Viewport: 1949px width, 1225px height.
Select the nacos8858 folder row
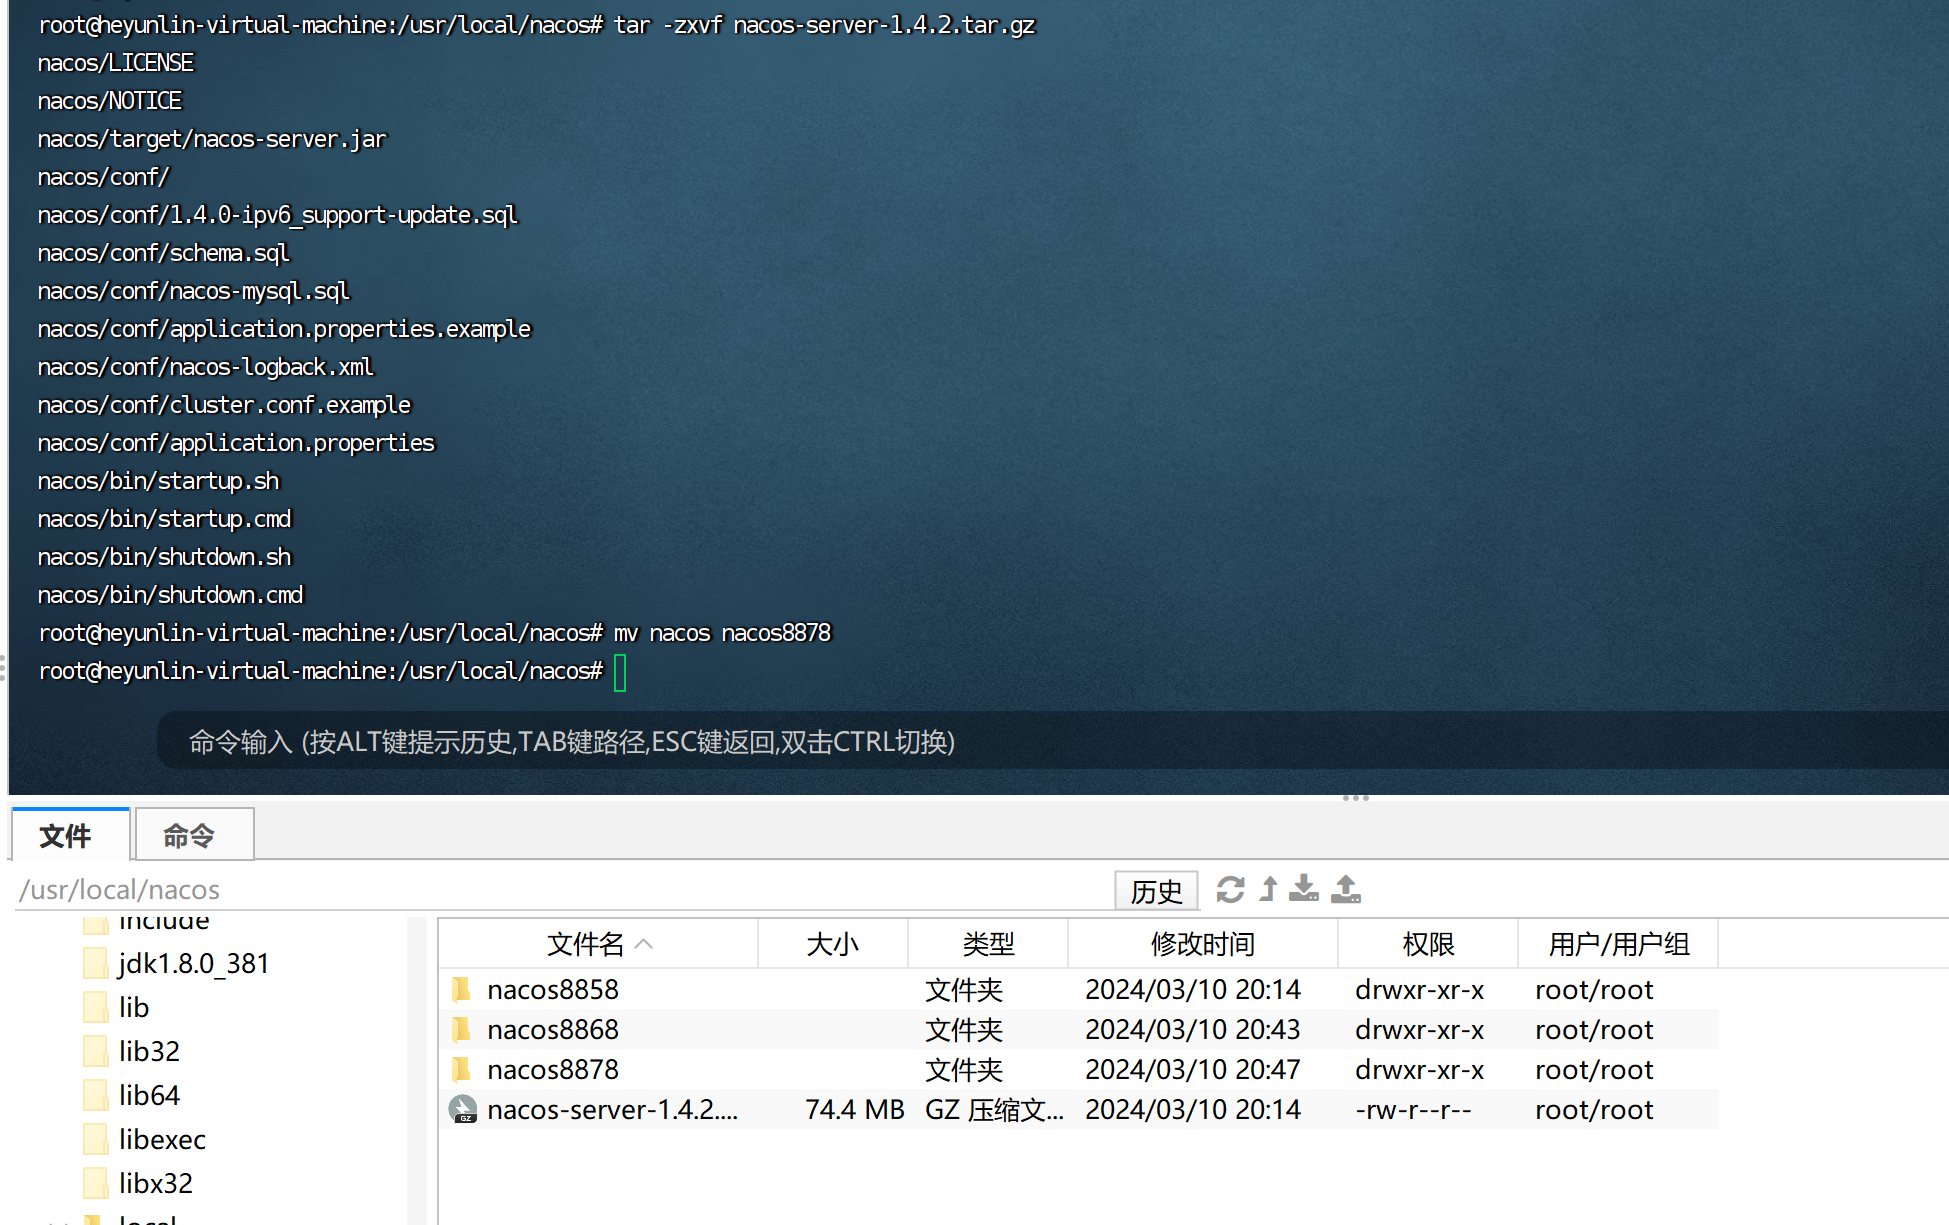pos(1079,990)
